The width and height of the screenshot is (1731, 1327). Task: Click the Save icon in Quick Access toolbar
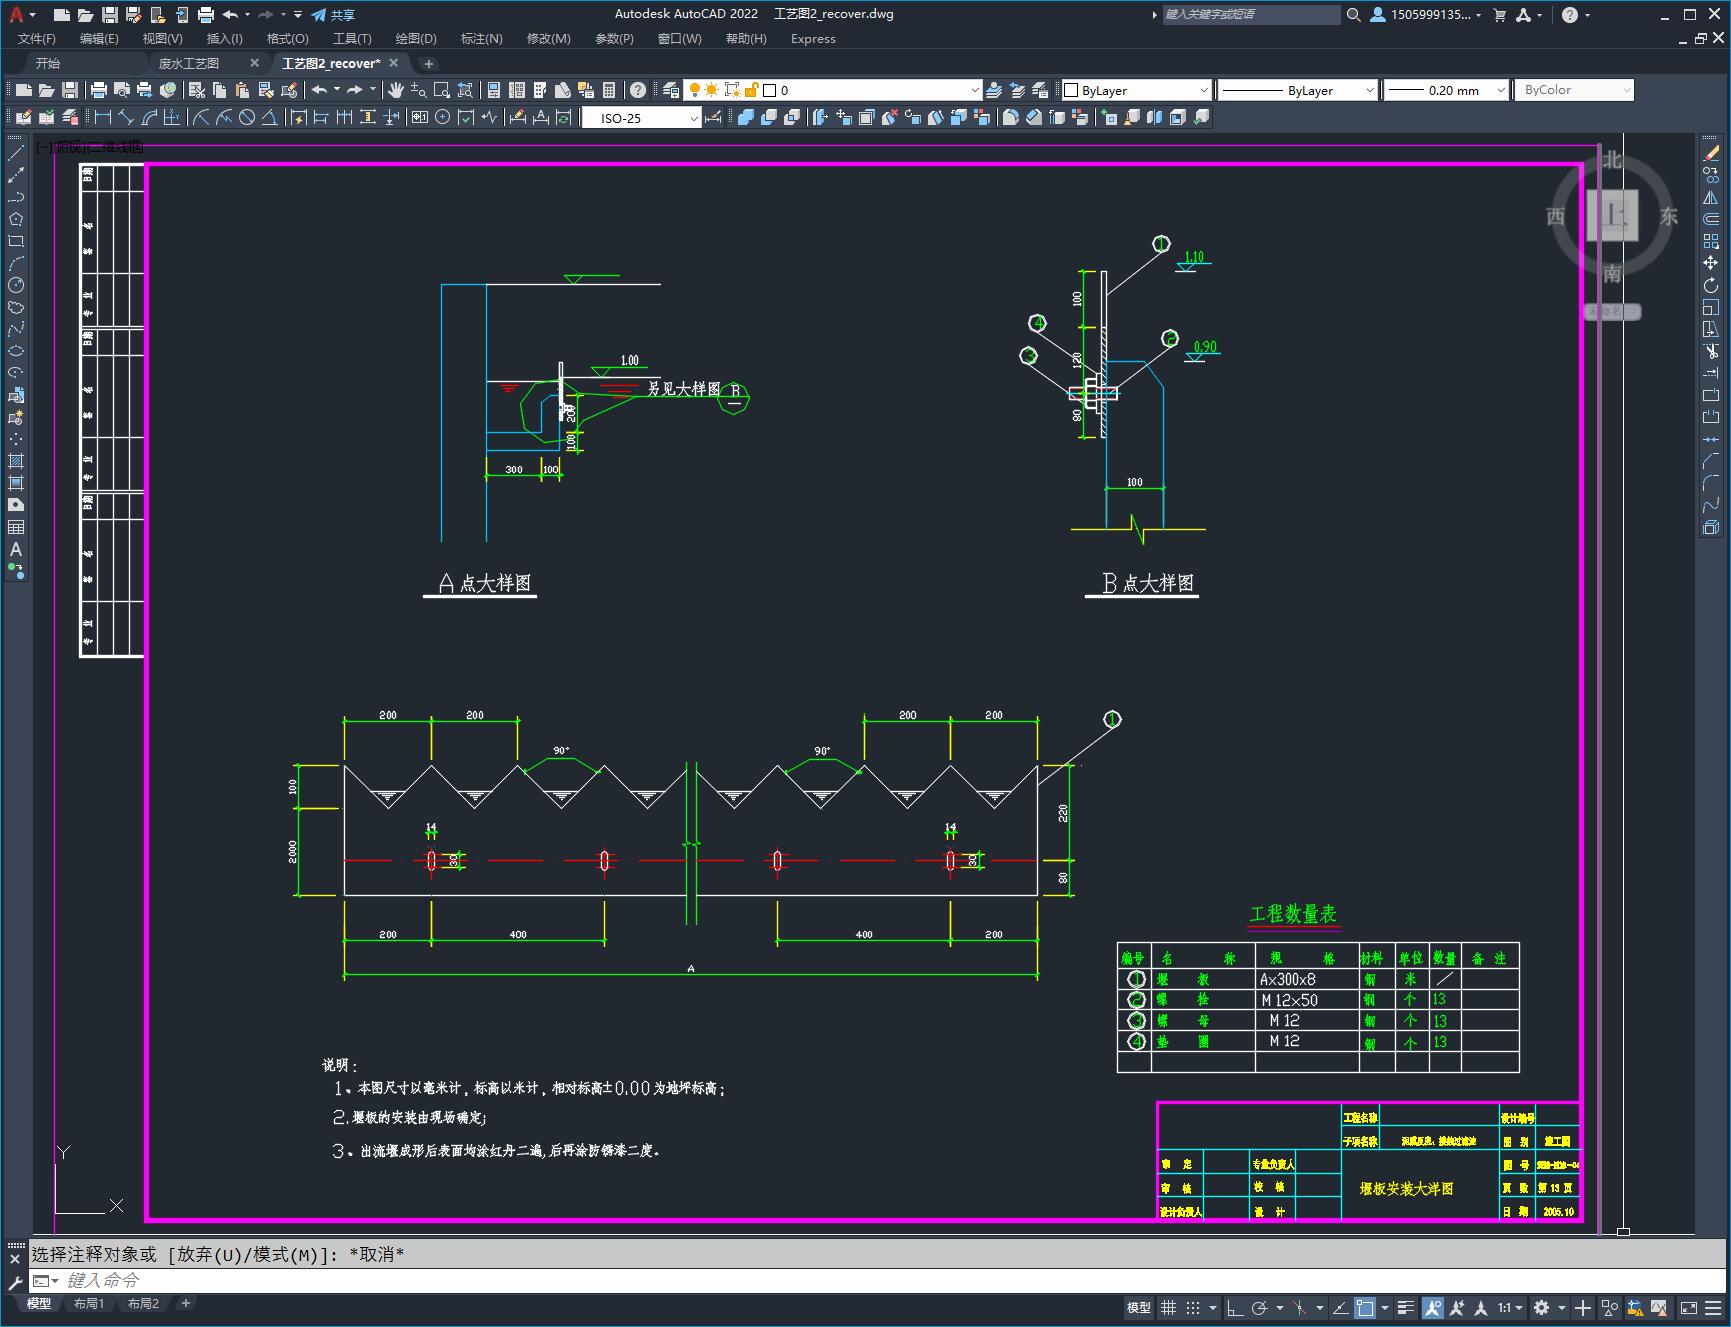click(110, 15)
